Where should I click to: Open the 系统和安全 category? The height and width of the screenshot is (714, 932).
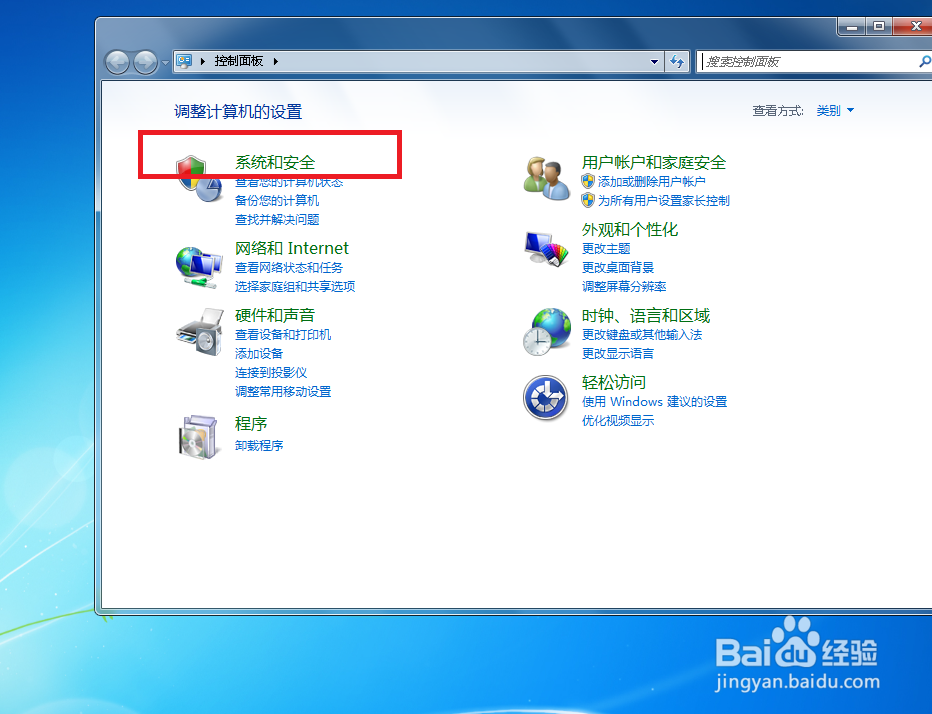[x=275, y=162]
